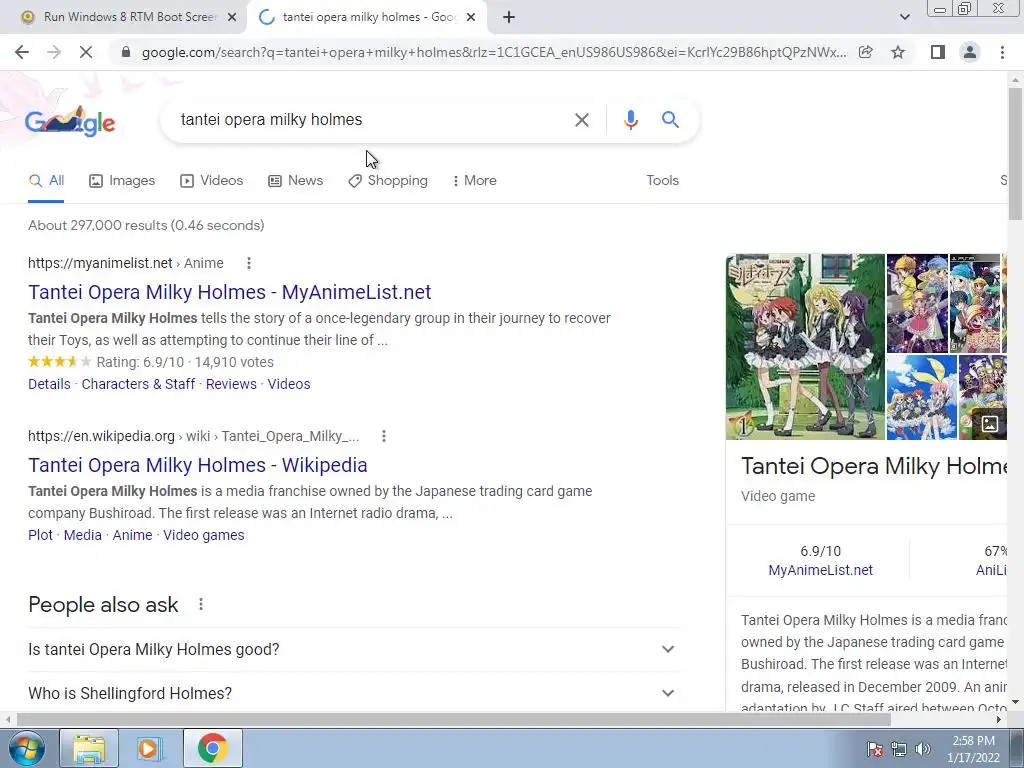Select the All results tab
Viewport: 1024px width, 768px height.
(x=46, y=180)
